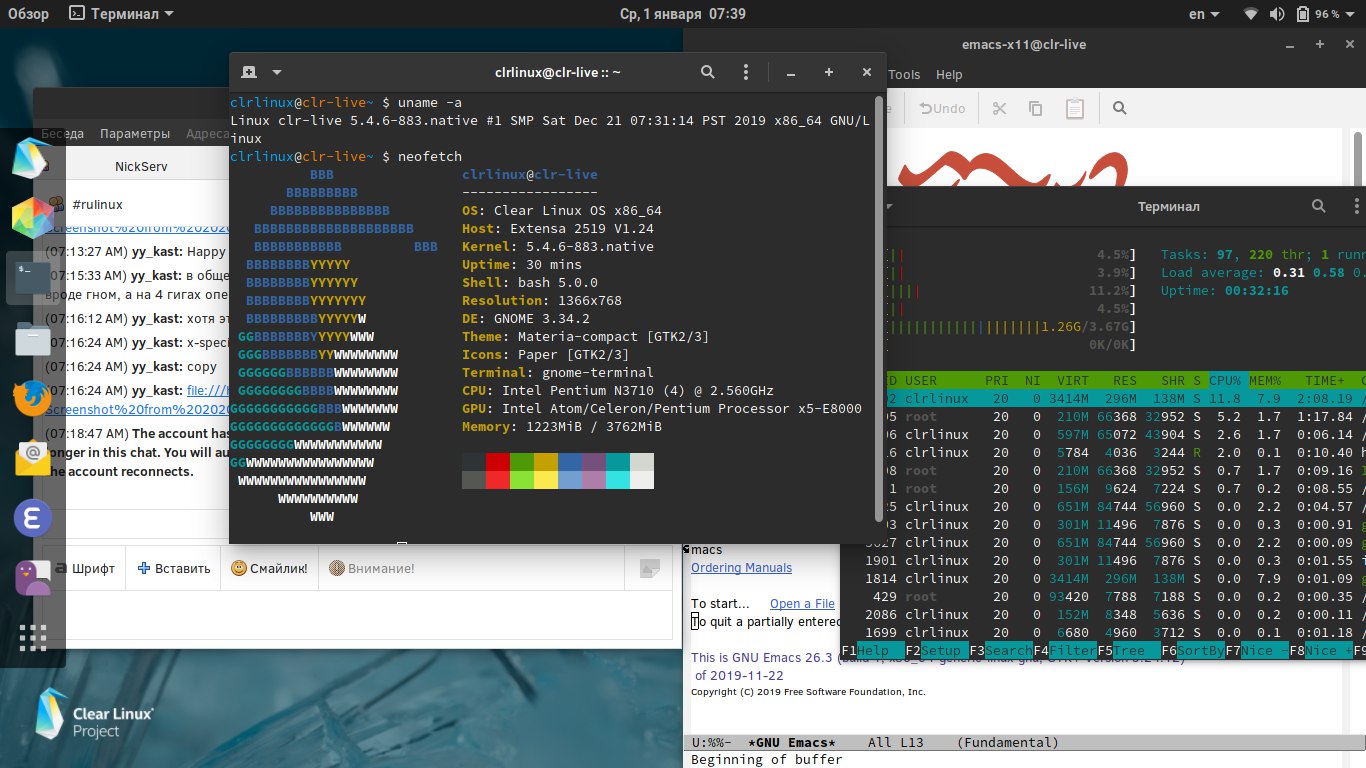Click the USER column header in htop

pyautogui.click(x=921, y=380)
